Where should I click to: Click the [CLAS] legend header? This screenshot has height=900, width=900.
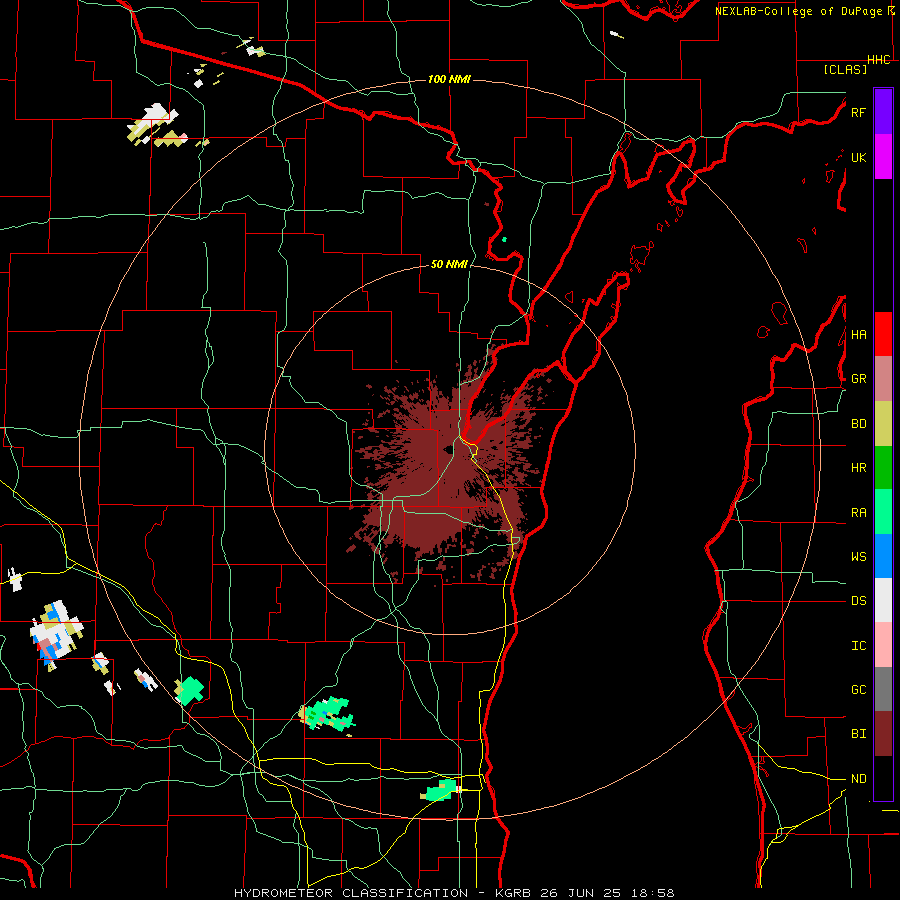pos(845,69)
